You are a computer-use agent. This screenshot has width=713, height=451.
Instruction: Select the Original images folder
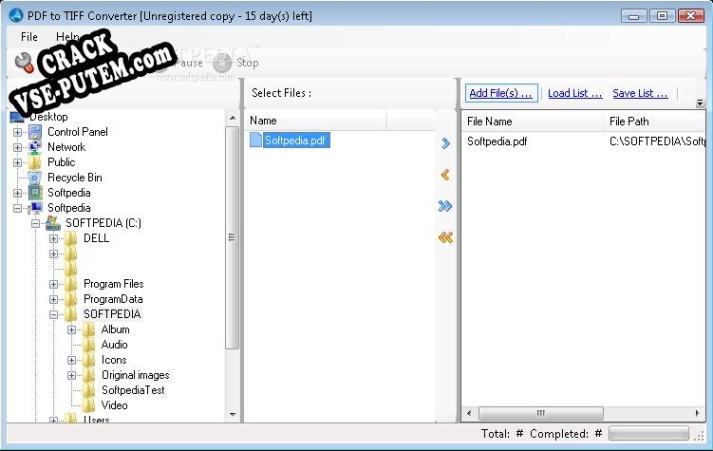pyautogui.click(x=135, y=375)
